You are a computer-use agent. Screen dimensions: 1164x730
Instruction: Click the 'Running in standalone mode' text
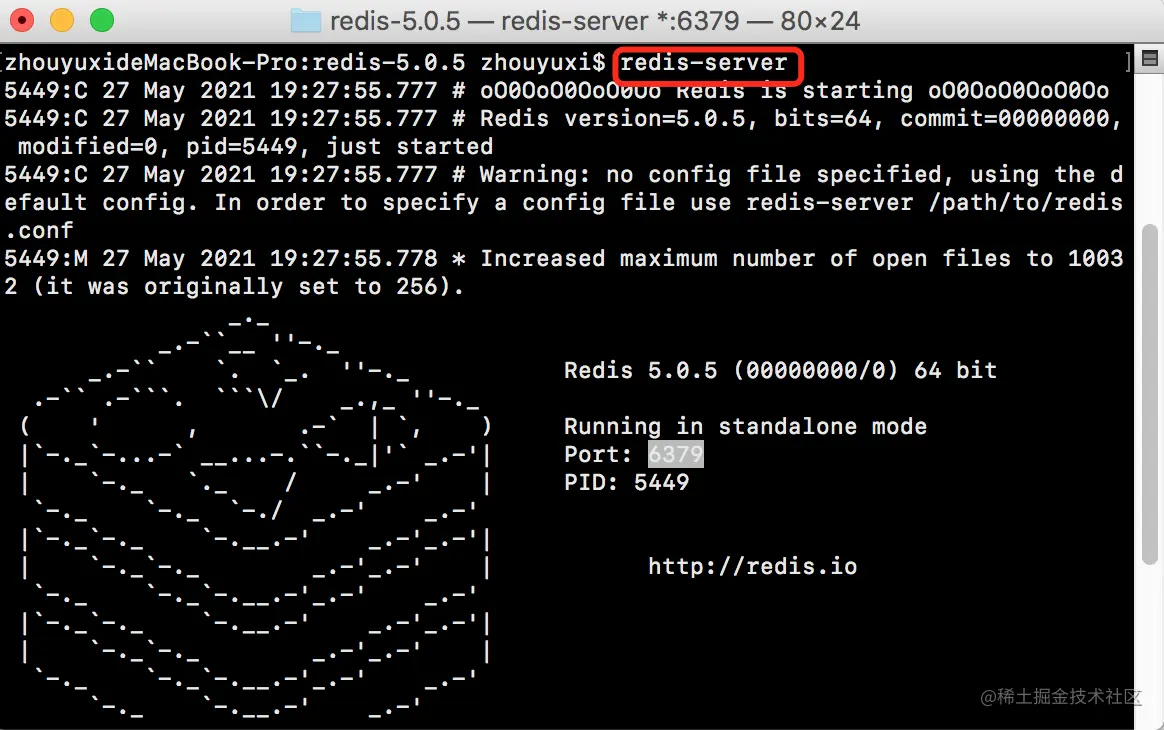(745, 426)
